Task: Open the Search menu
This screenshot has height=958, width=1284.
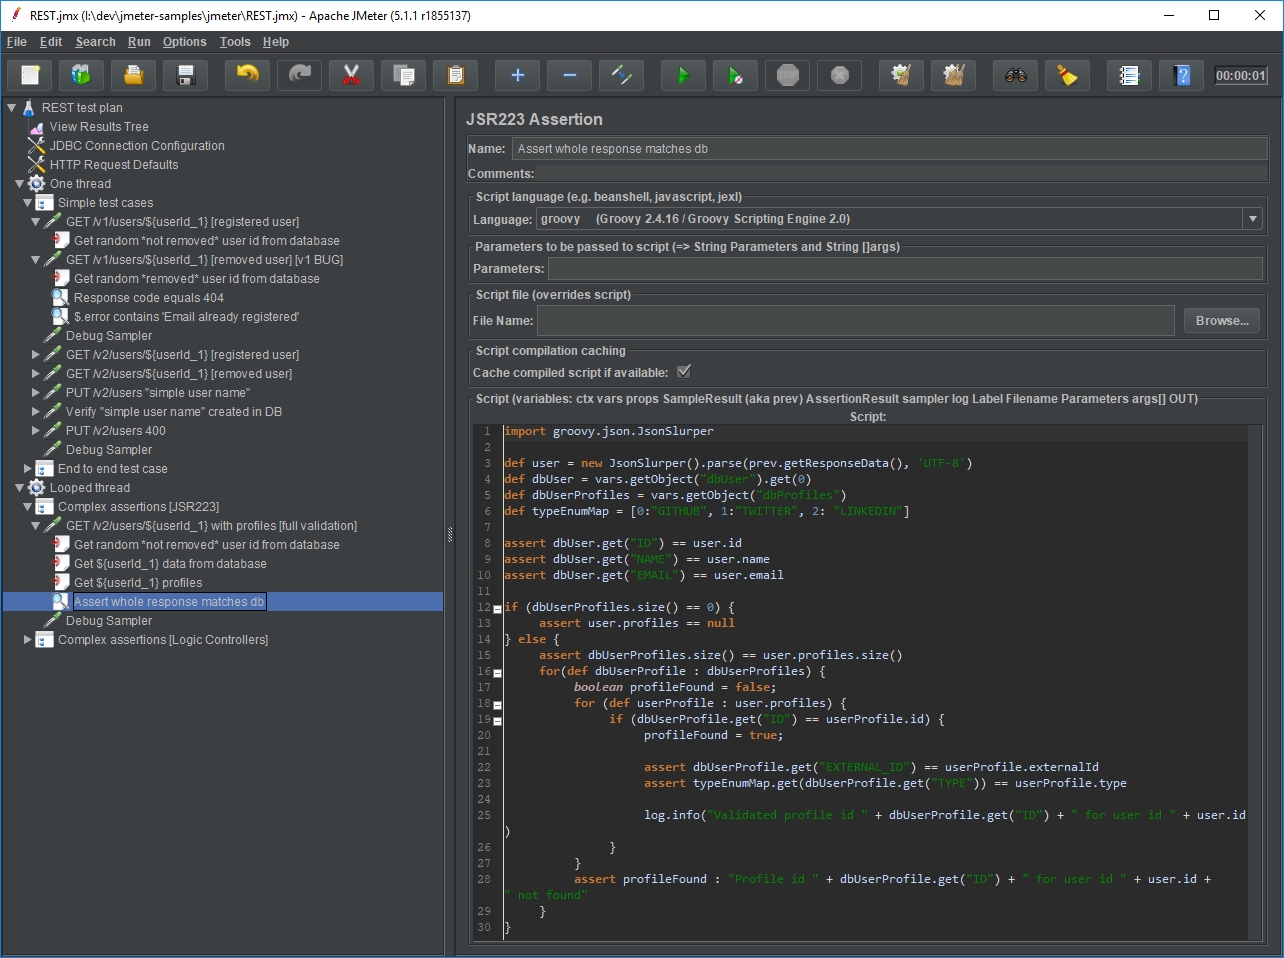Action: point(95,42)
